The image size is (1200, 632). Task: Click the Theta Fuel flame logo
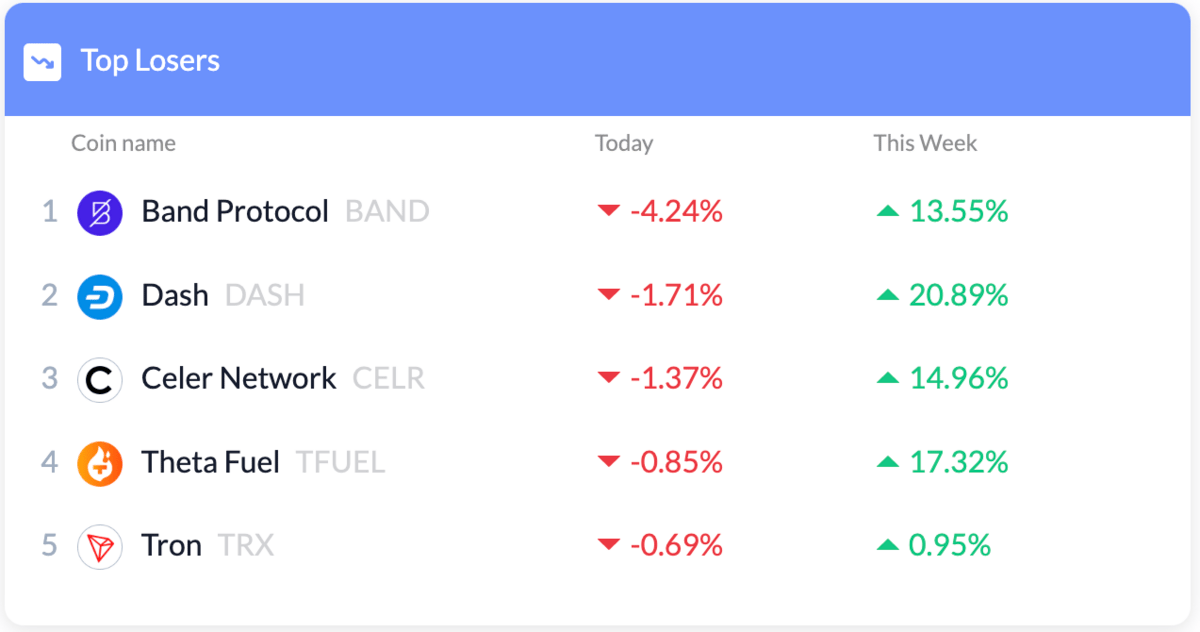[x=100, y=464]
